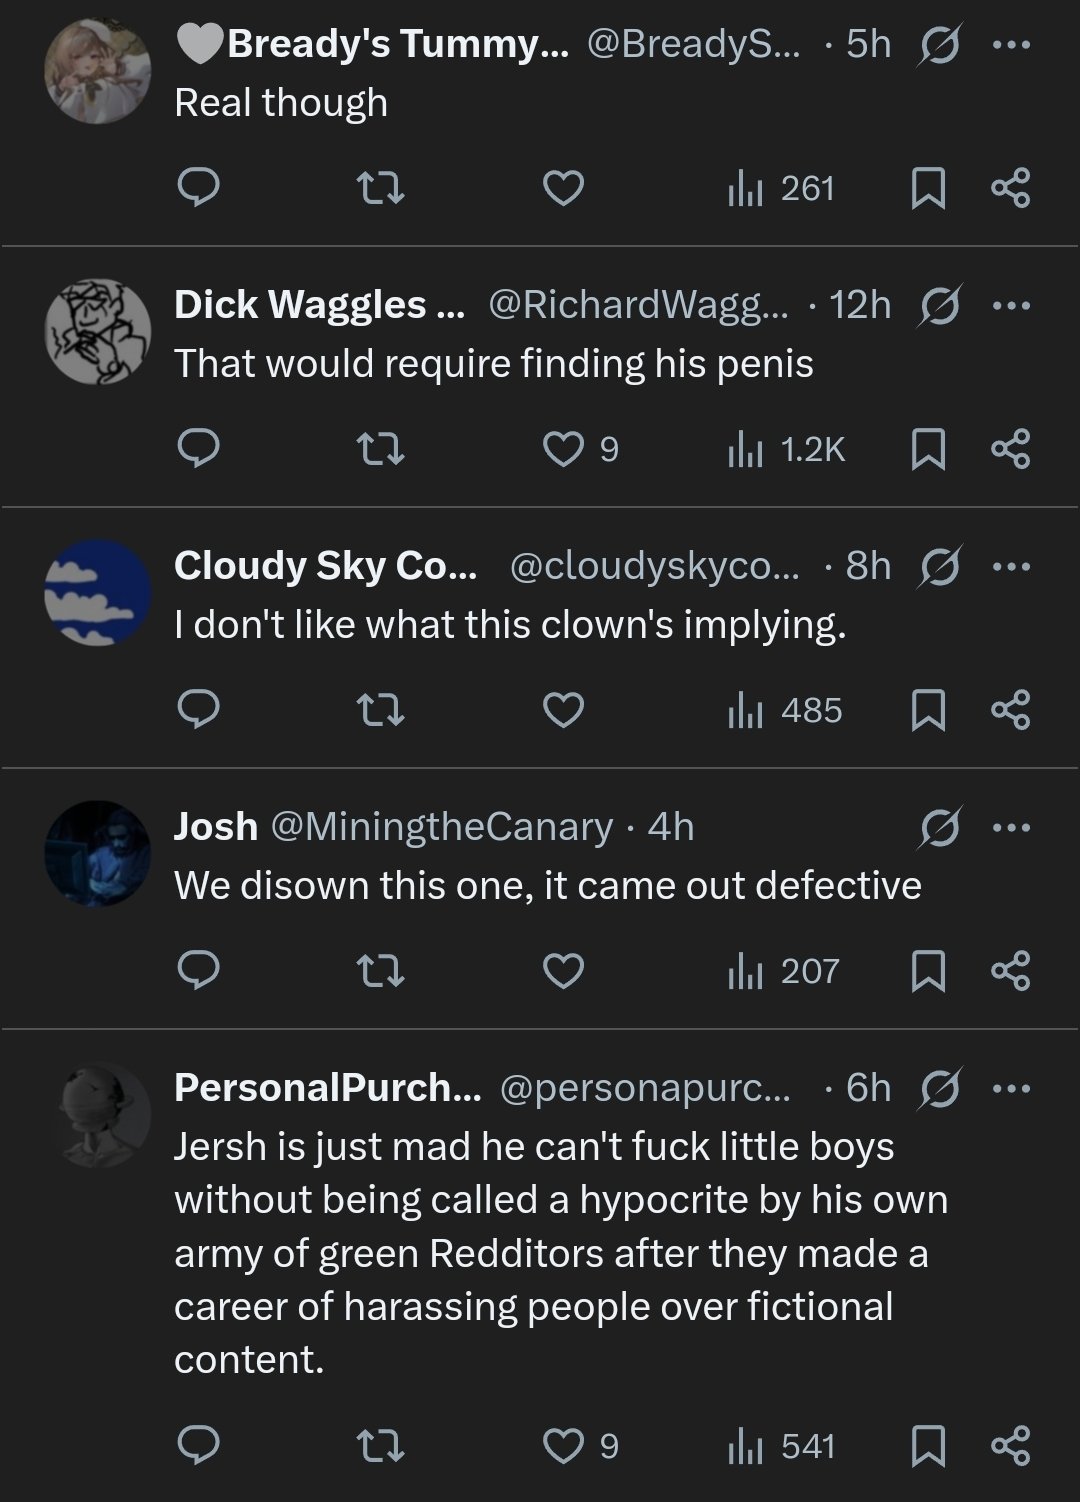The image size is (1080, 1502).
Task: Click Grok icon on Cloudy Sky tweet
Action: [x=938, y=566]
